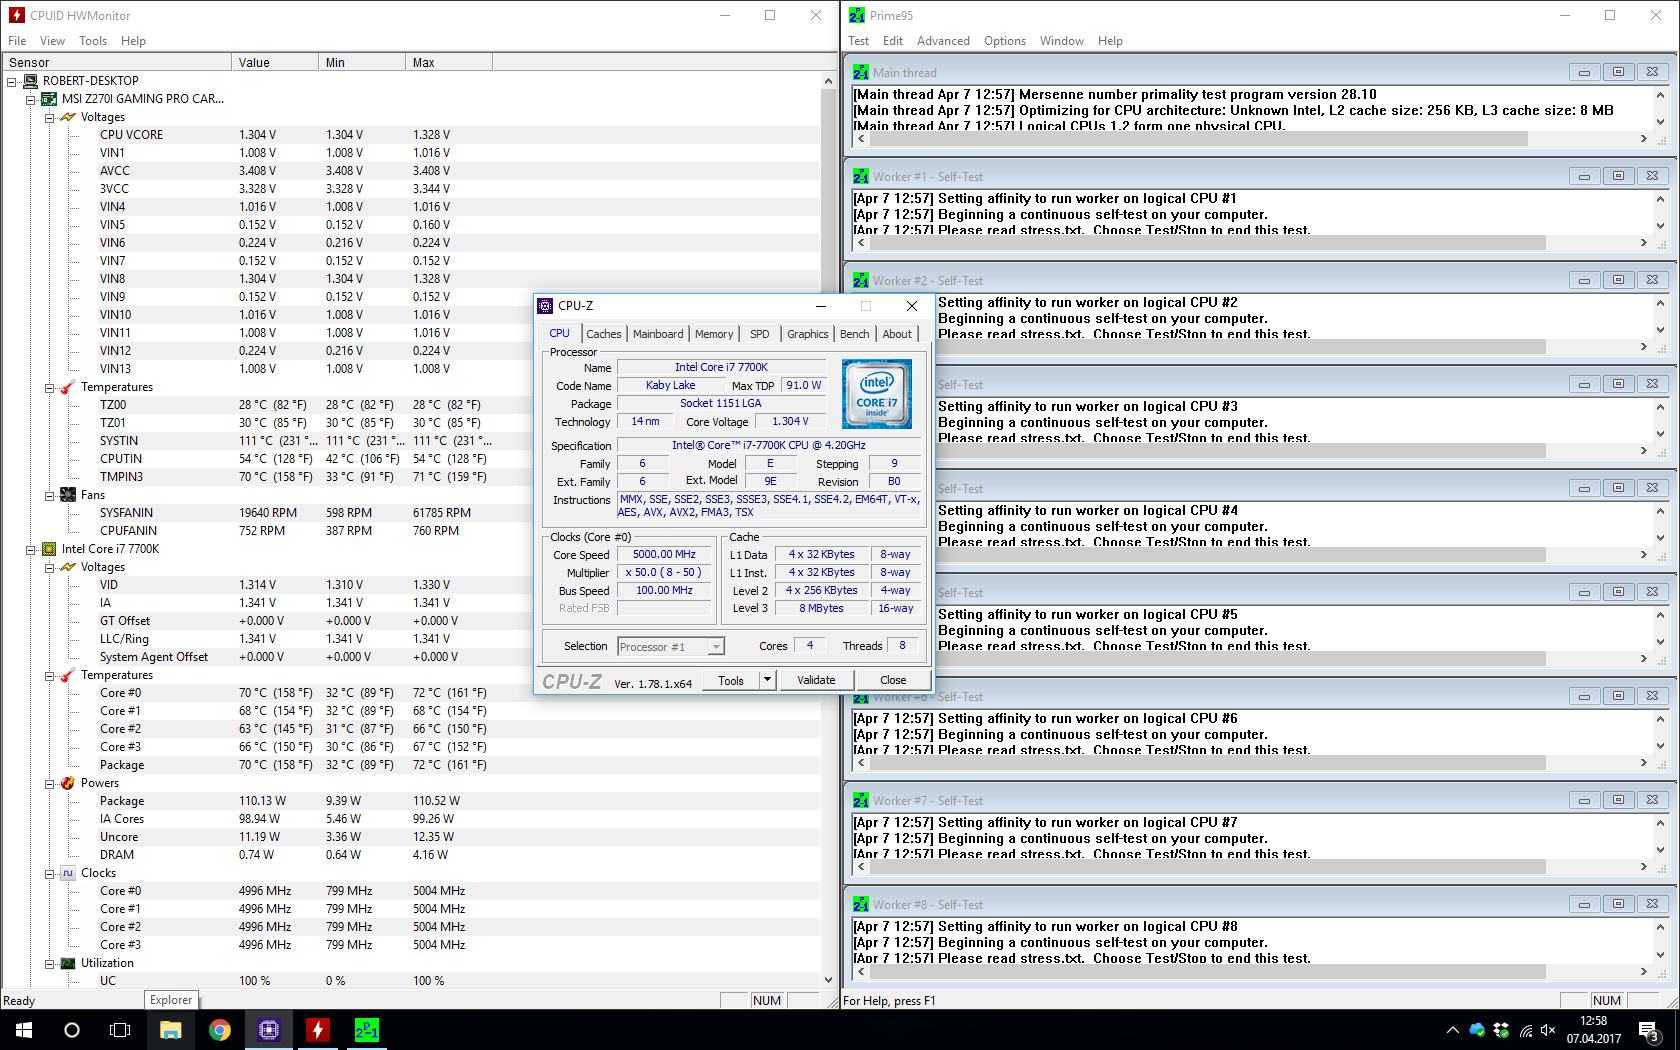Click the network tray icon

point(1526,1030)
